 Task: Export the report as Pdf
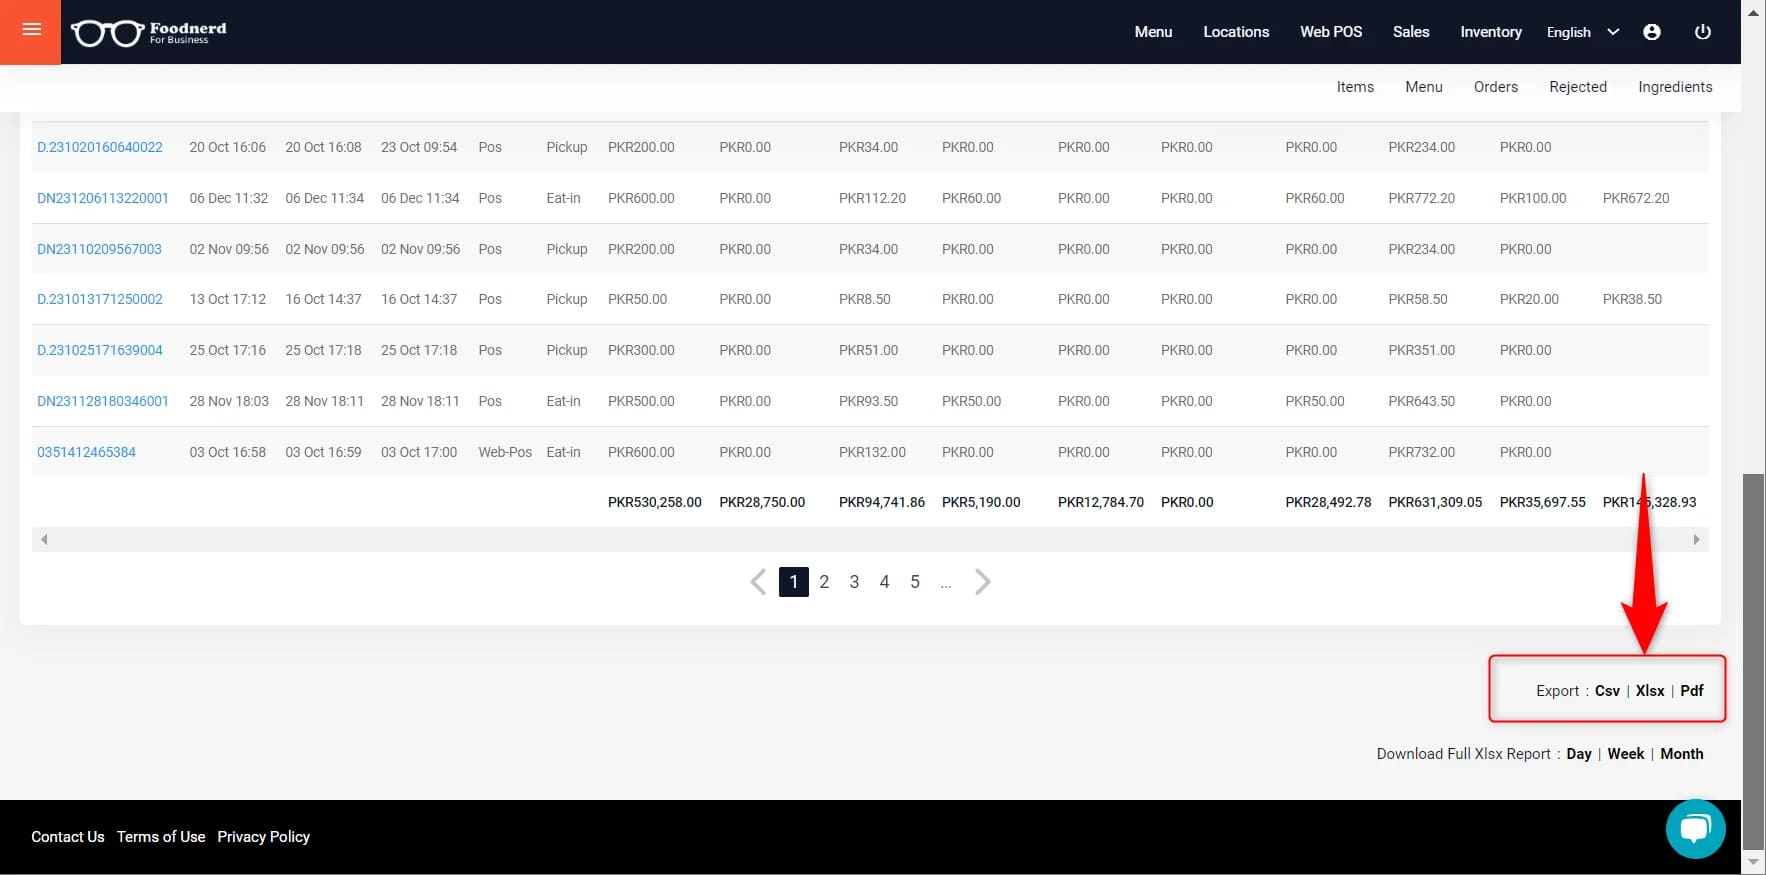click(x=1692, y=691)
